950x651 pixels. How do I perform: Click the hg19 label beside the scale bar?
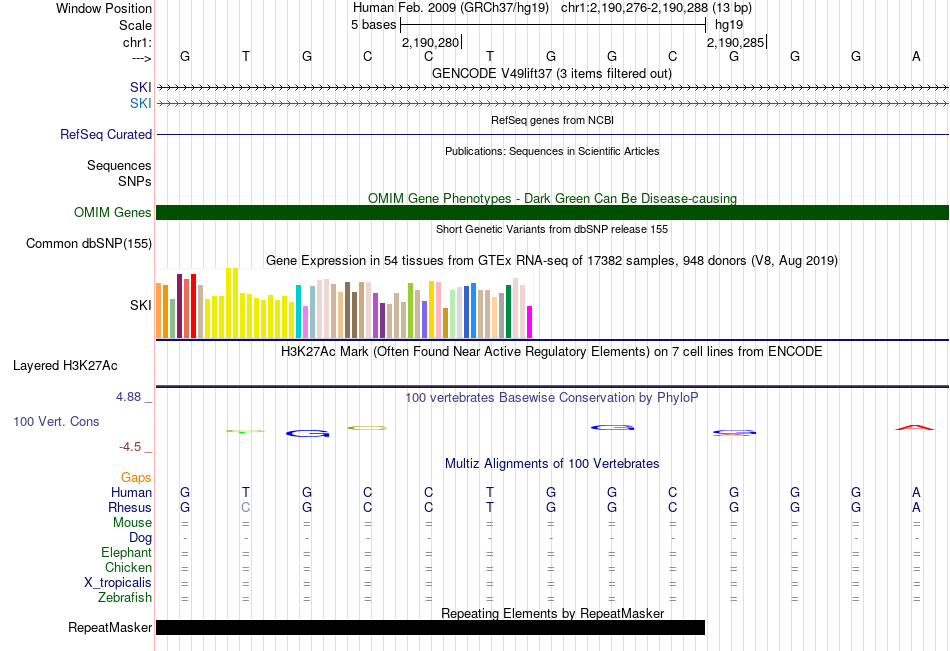pyautogui.click(x=729, y=25)
